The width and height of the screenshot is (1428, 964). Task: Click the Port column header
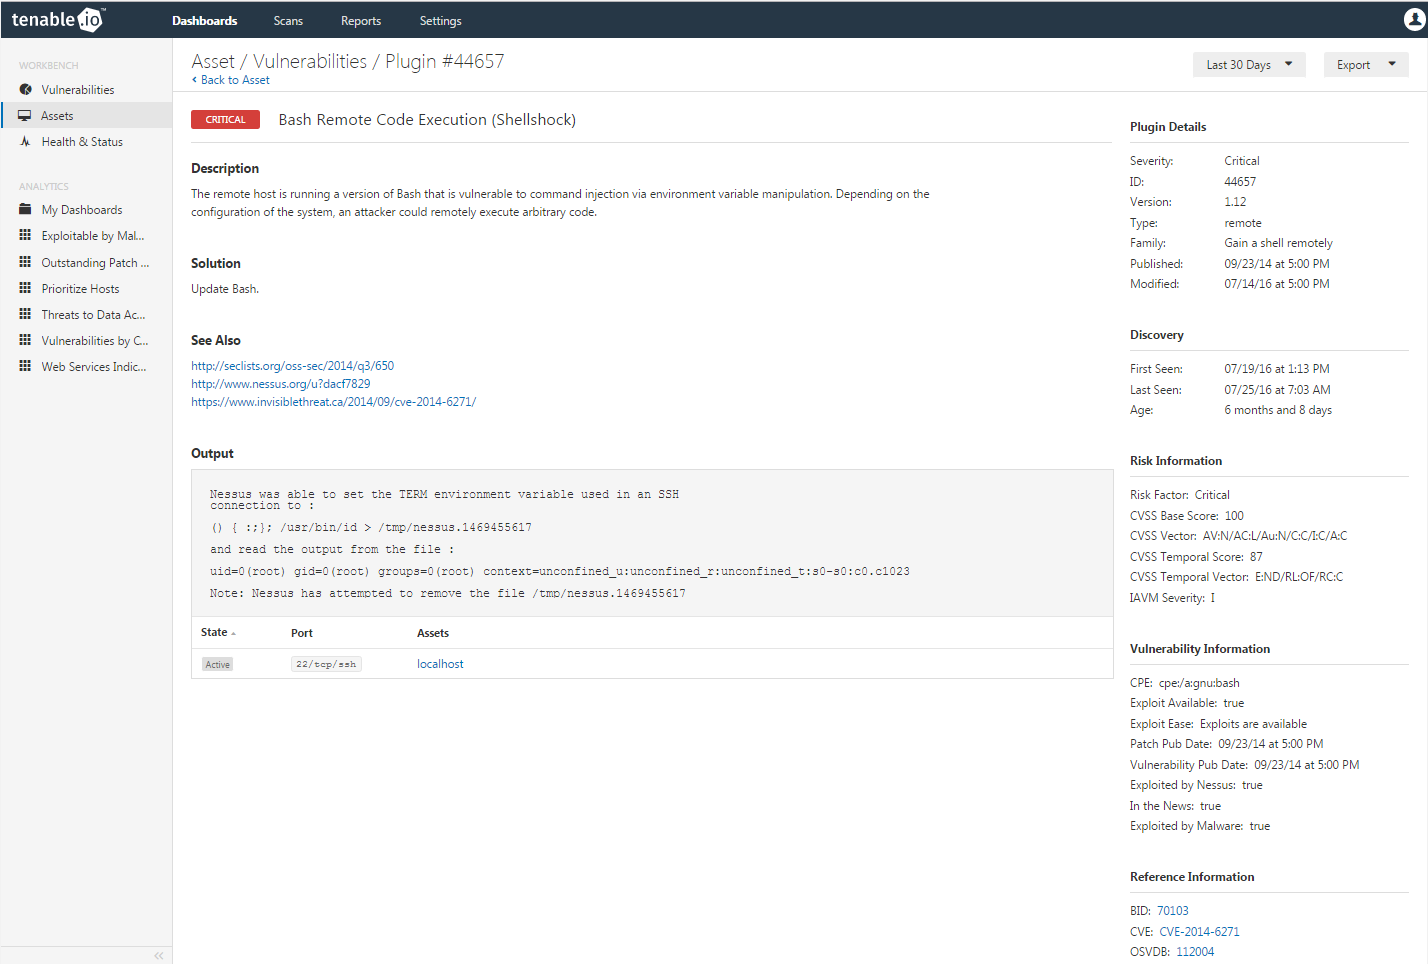tap(302, 633)
